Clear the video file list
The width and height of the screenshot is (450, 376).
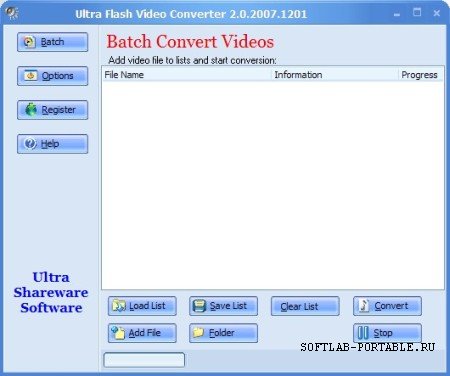coord(305,306)
